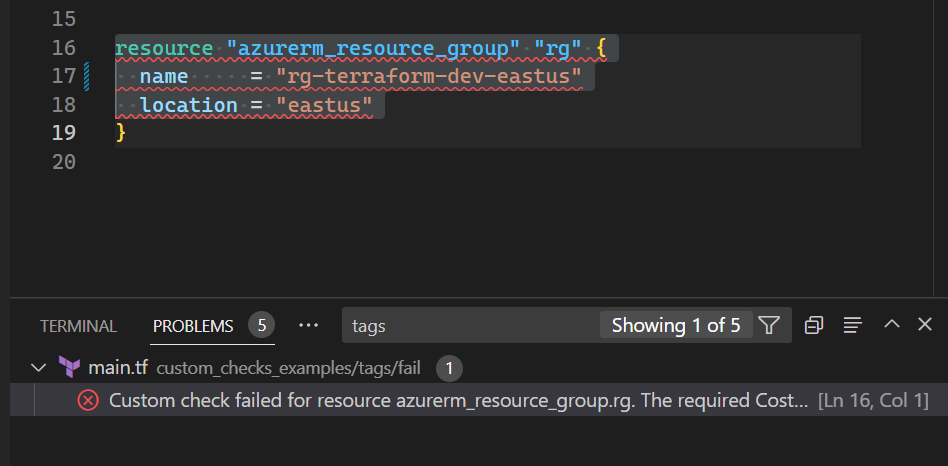Click the "azurerm_resource_group" string
The image size is (948, 466).
point(373,48)
